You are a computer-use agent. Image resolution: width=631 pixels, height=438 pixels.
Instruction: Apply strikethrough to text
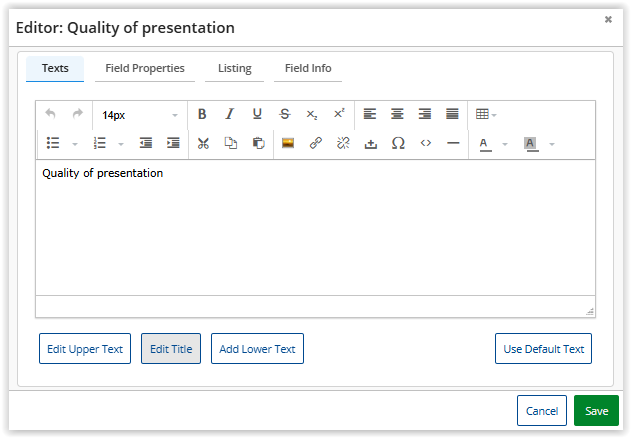coord(284,115)
